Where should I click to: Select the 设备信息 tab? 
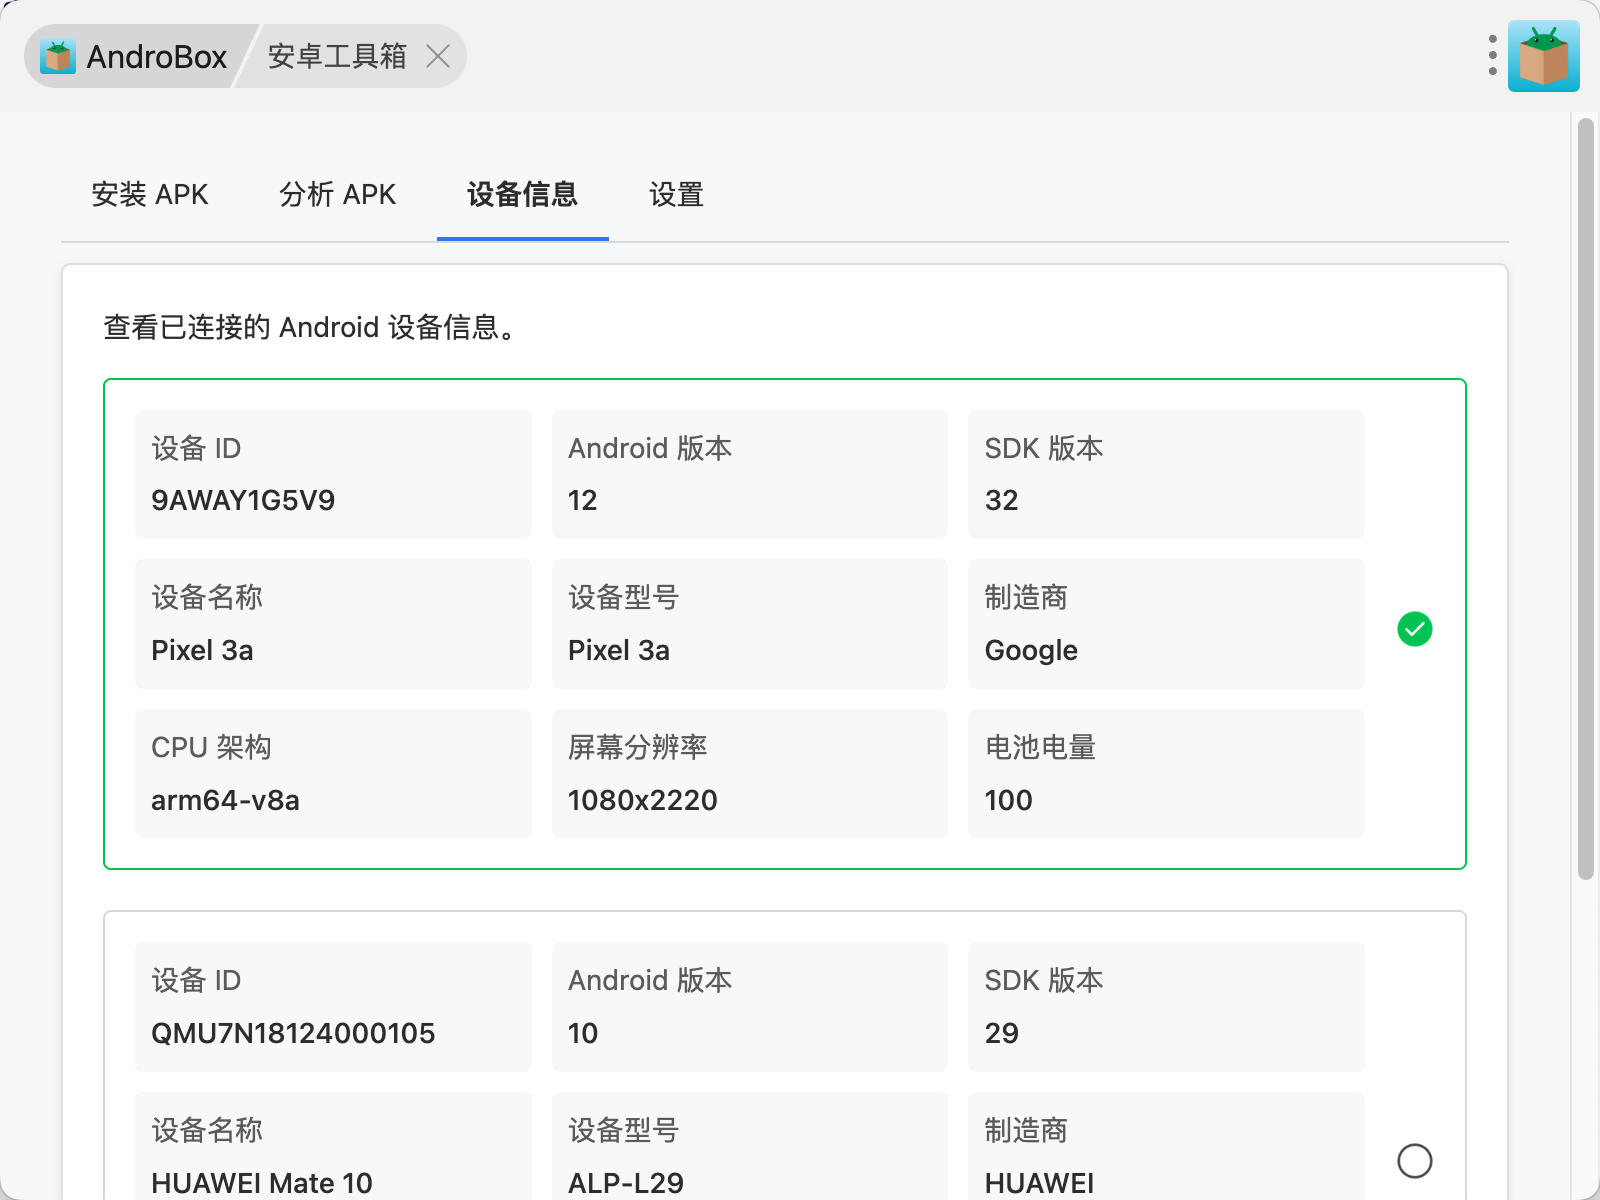pyautogui.click(x=523, y=194)
